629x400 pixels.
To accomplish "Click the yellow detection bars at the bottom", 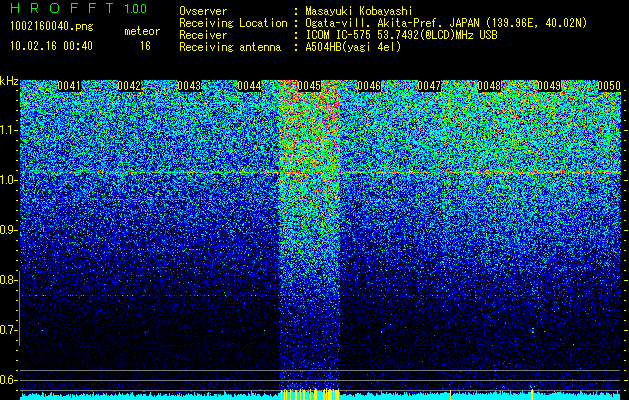I will click(309, 394).
